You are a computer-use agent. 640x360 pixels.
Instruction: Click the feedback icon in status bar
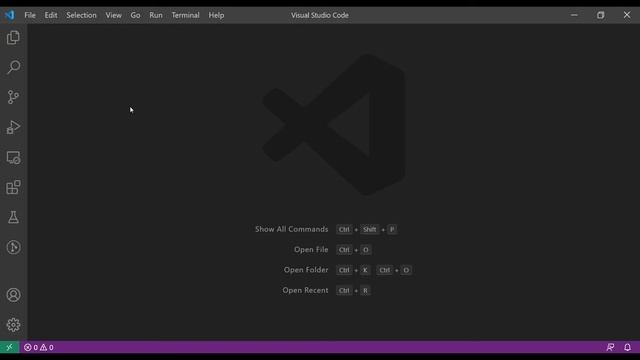pos(610,347)
